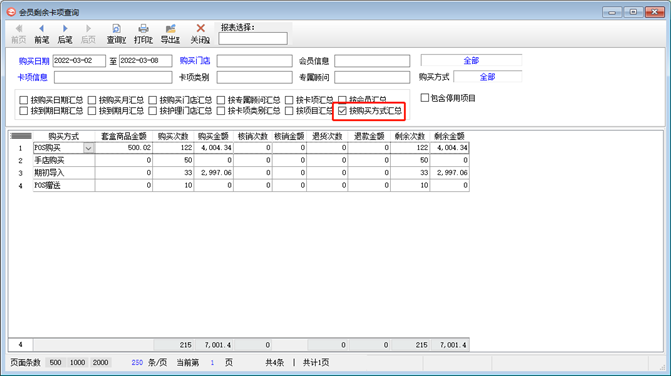
Task: Enable 按到期月汇总 checkbox
Action: pyautogui.click(x=92, y=111)
